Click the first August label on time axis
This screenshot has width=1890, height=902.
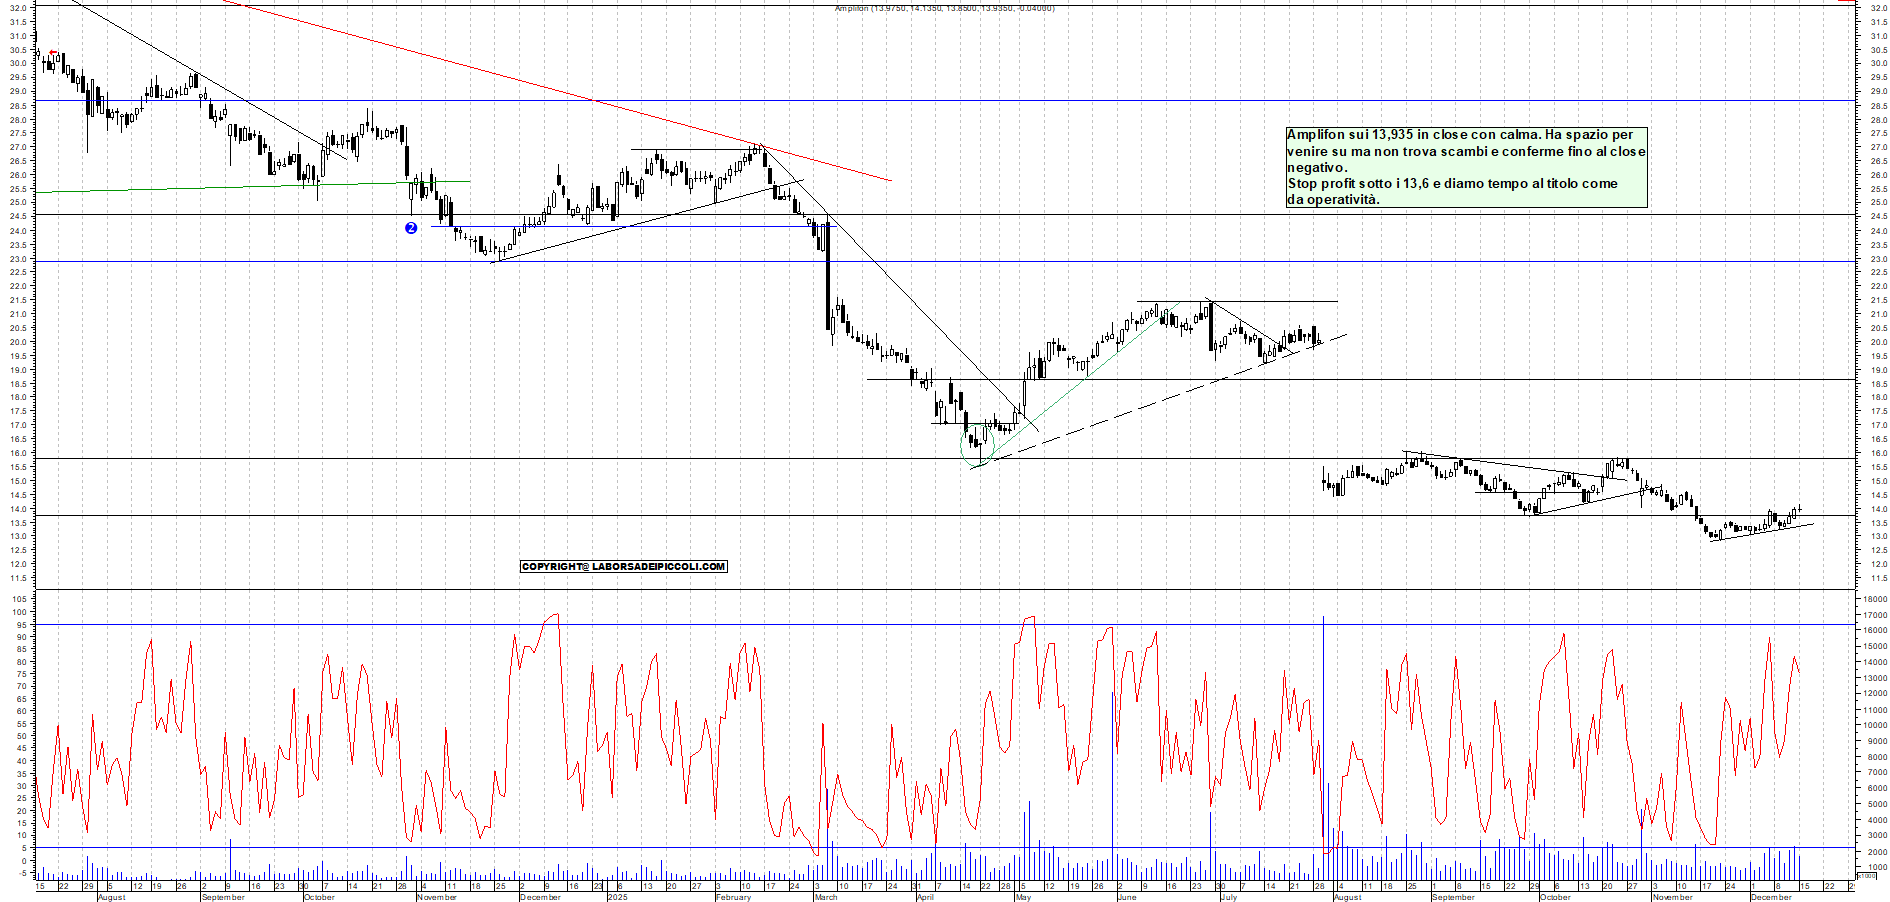[x=111, y=897]
